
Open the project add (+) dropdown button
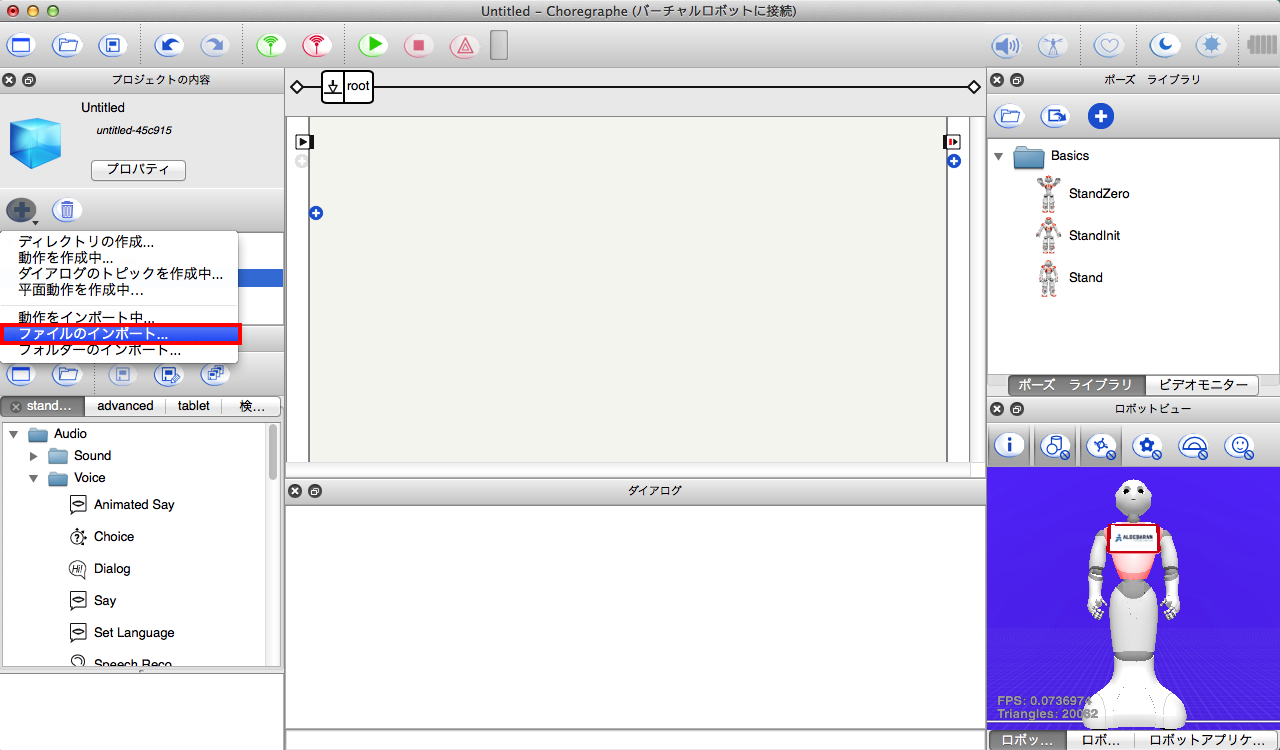click(21, 210)
